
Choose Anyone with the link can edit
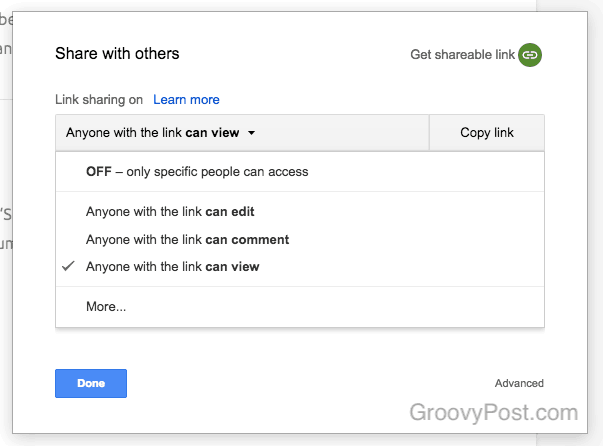pyautogui.click(x=300, y=211)
